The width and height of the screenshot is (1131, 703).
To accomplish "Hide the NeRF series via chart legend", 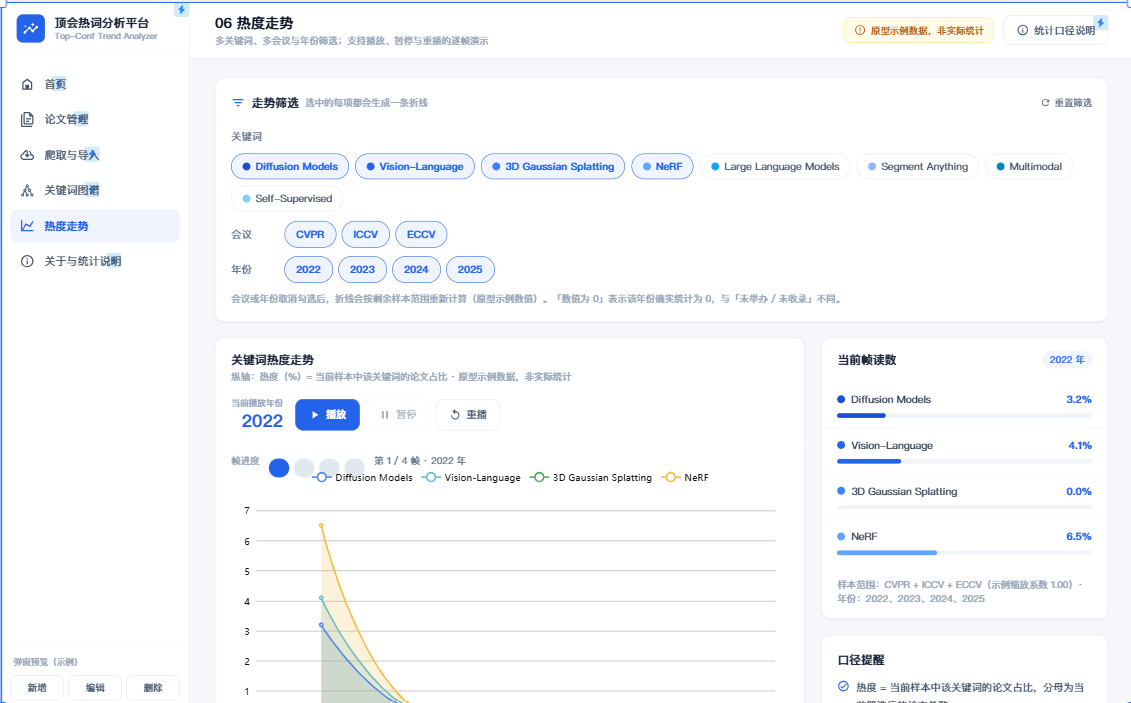I will (686, 477).
